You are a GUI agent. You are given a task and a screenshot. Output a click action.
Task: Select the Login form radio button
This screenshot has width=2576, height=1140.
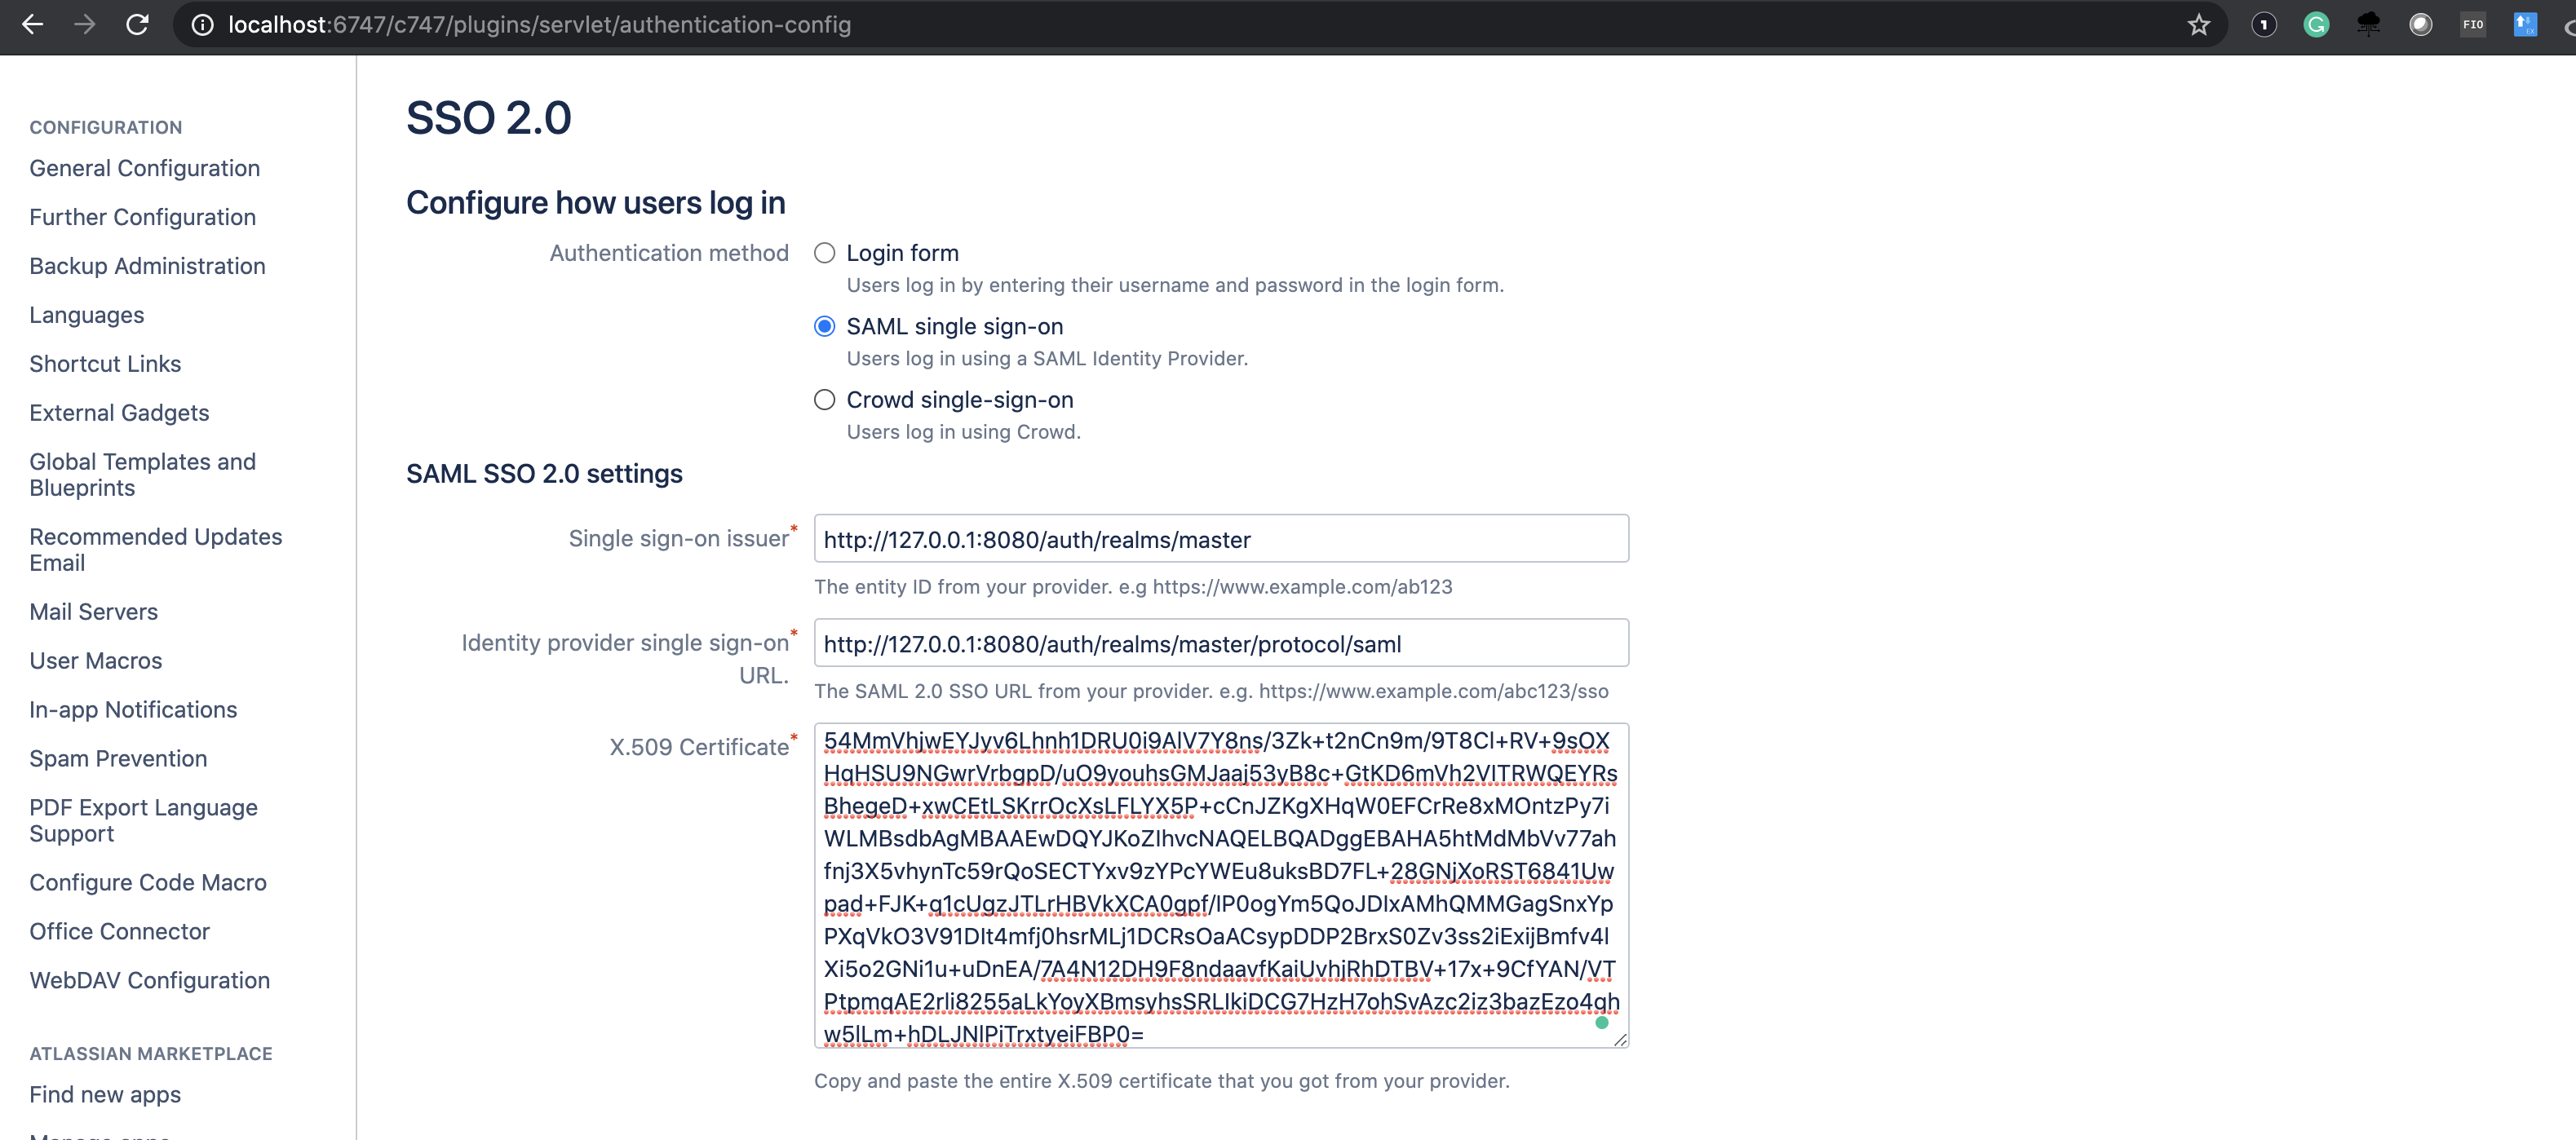tap(824, 253)
